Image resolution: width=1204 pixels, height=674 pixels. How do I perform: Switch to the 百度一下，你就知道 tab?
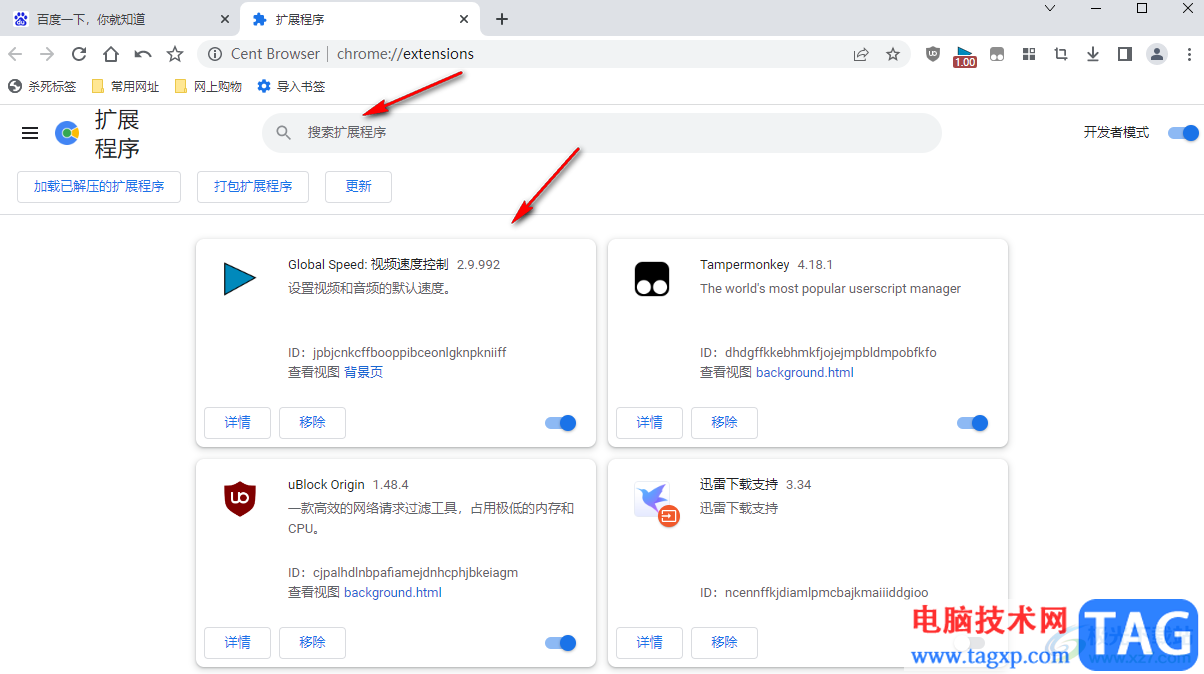click(120, 19)
